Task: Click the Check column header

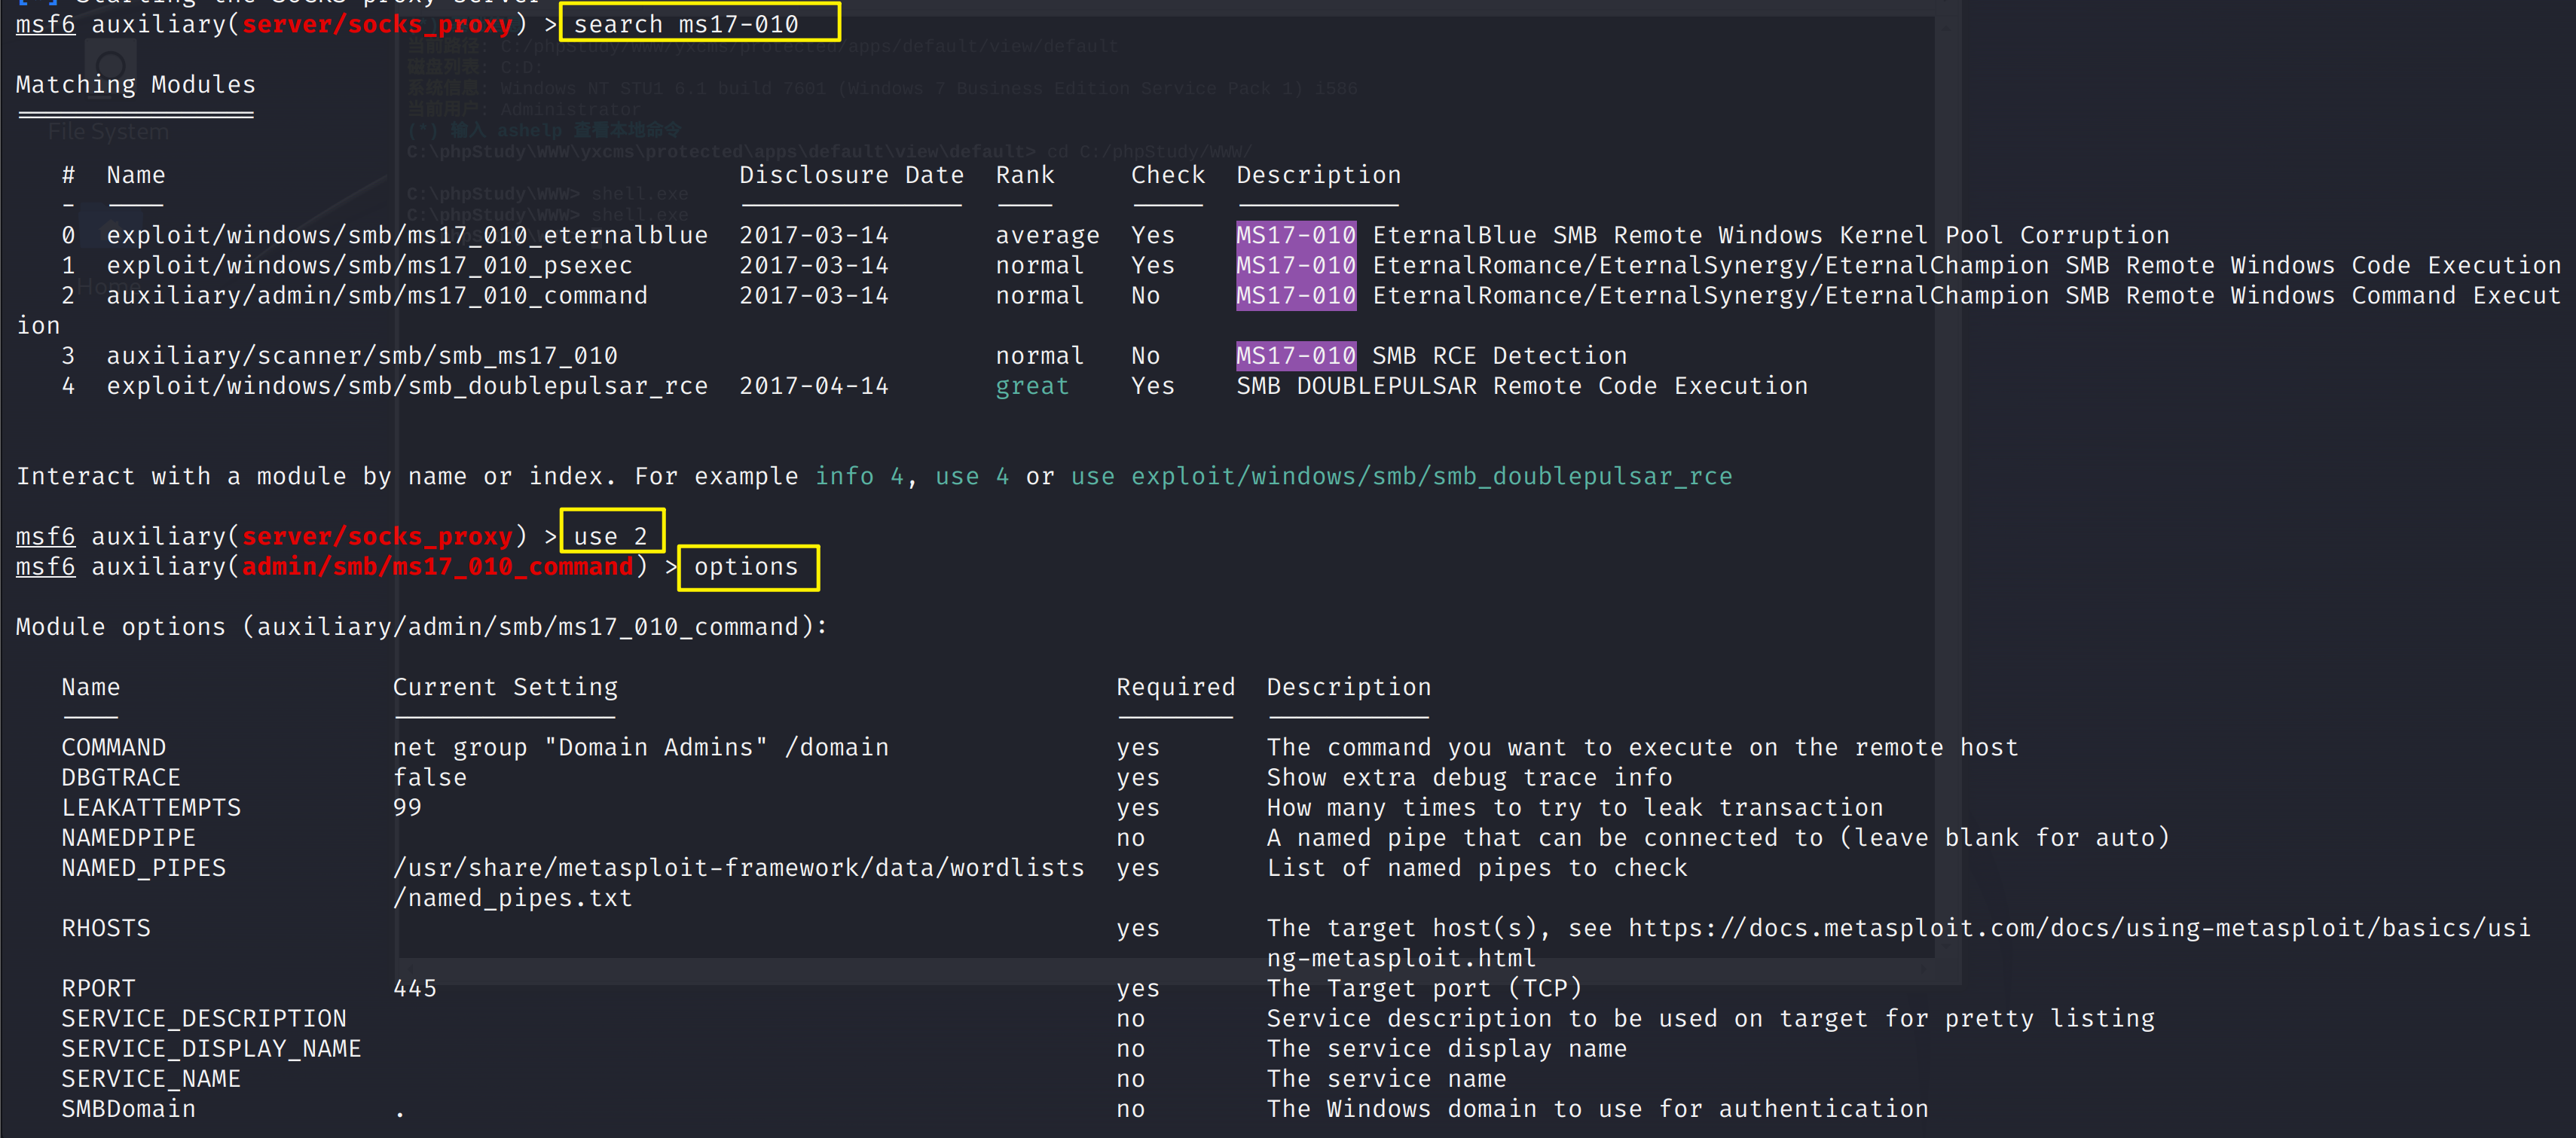Action: click(1168, 175)
